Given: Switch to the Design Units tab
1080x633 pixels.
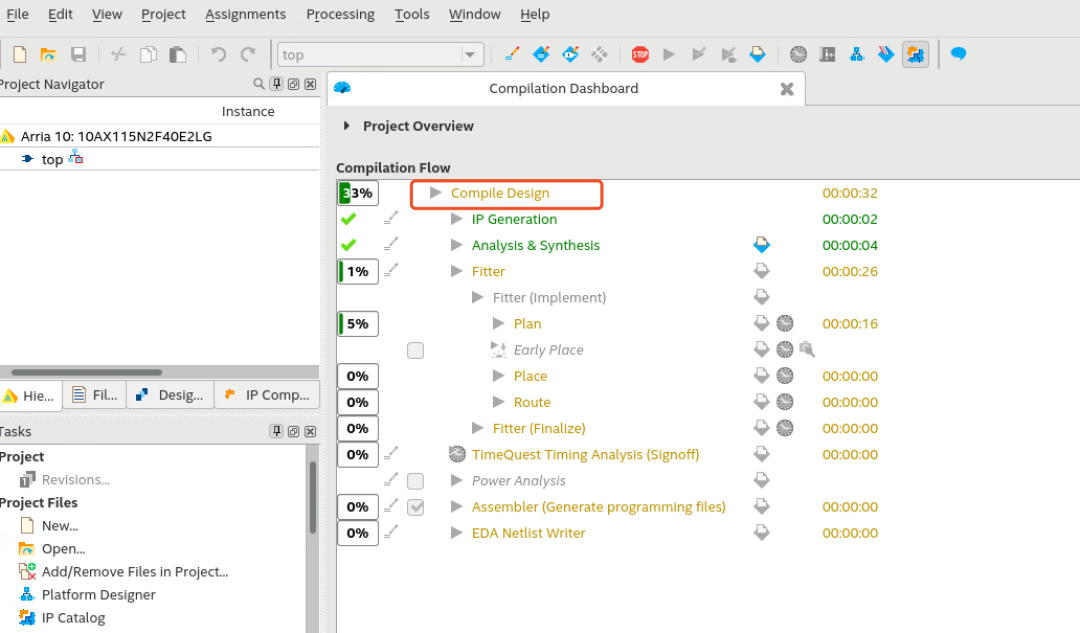Looking at the screenshot, I should click(x=170, y=395).
